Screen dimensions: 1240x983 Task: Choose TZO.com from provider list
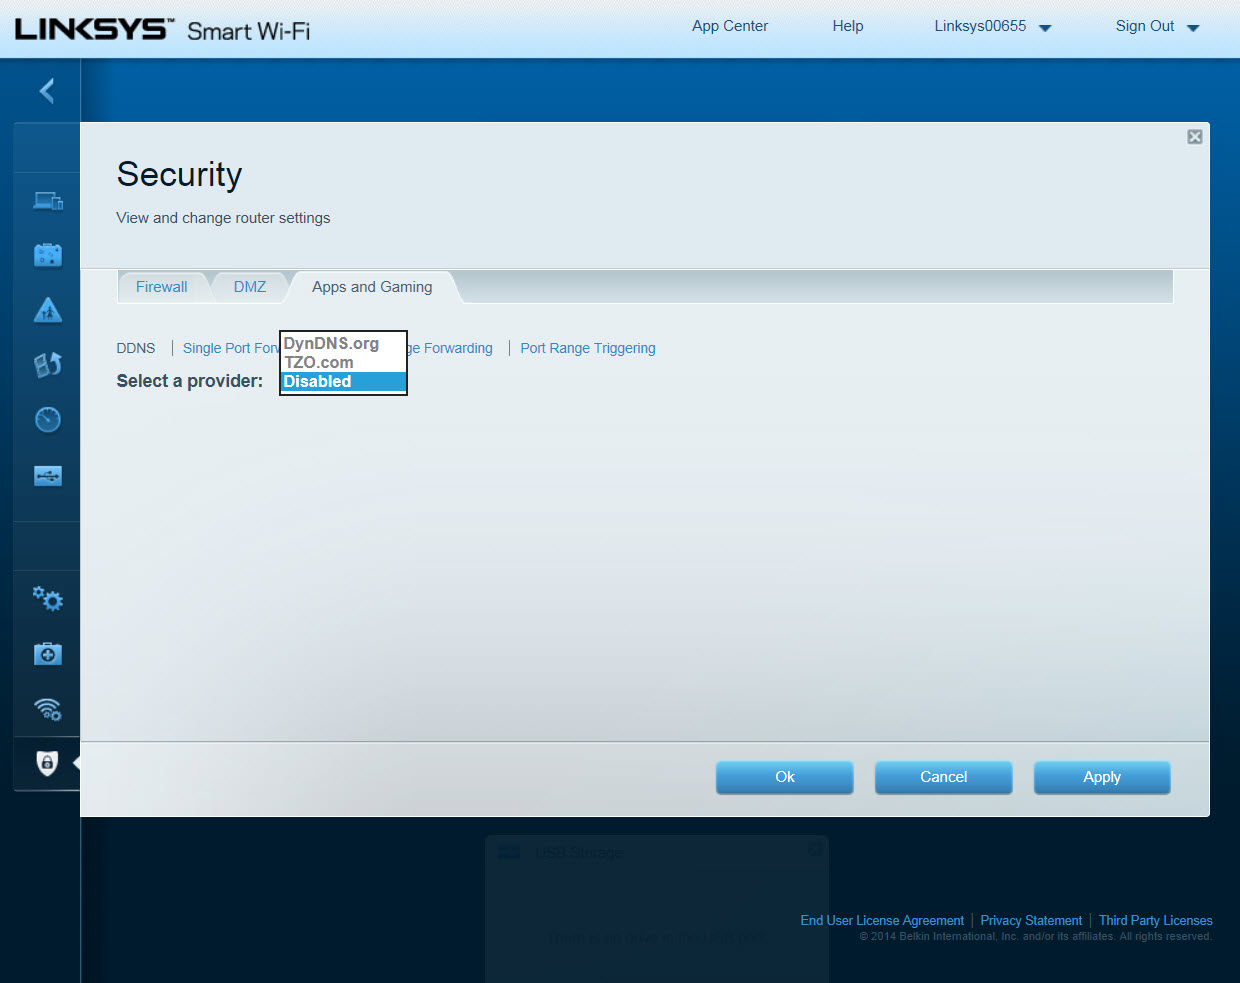(343, 362)
